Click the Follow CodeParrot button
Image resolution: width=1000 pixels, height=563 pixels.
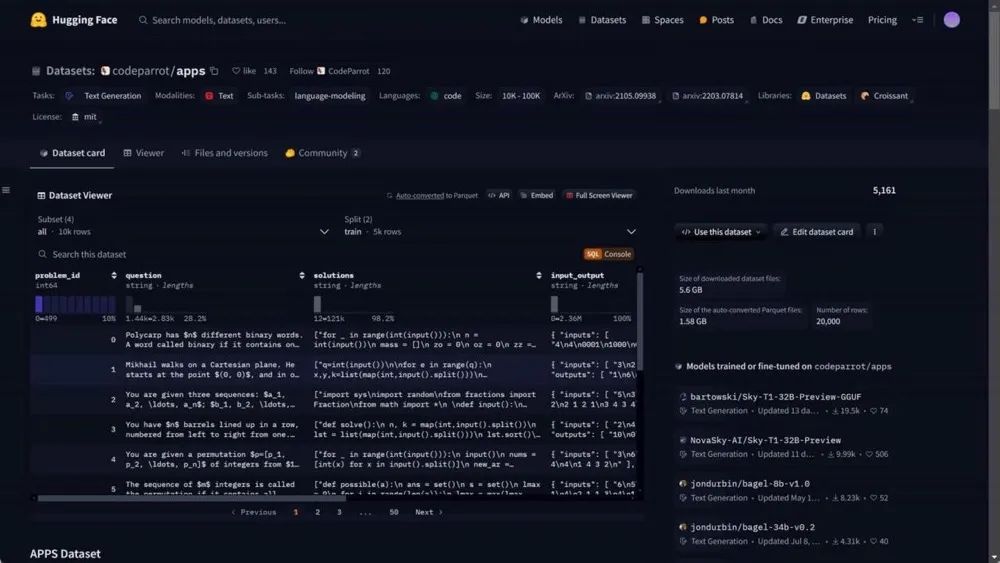(x=330, y=71)
